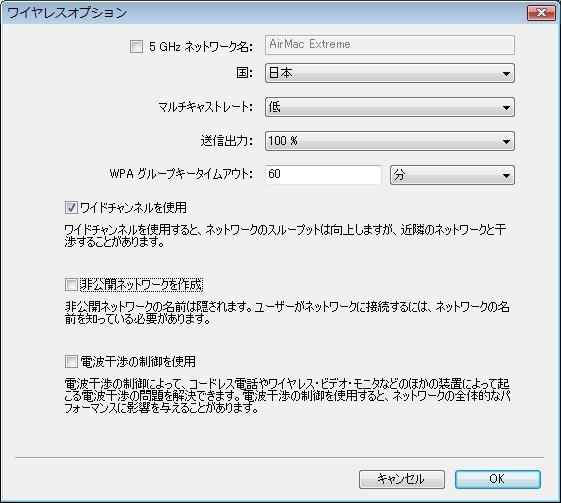Check the 非公開ネットワークを作成 checkbox

(x=71, y=285)
